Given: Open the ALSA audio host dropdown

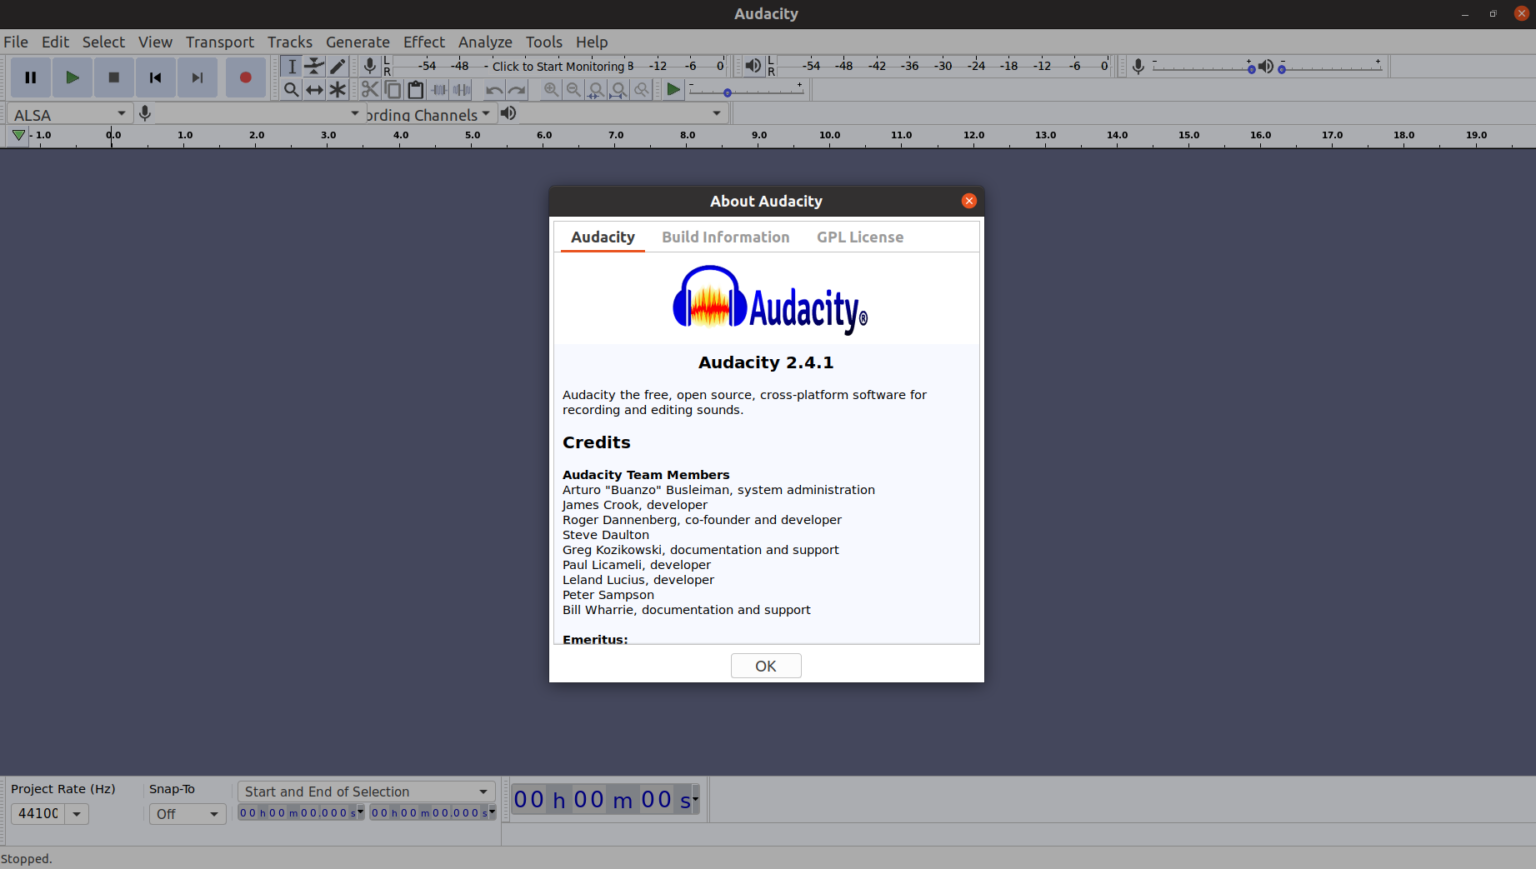Looking at the screenshot, I should (x=68, y=113).
